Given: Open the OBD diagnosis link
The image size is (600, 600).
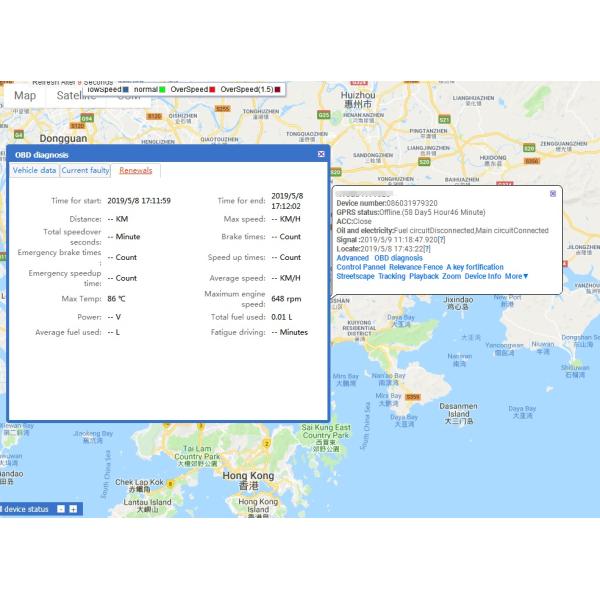Looking at the screenshot, I should click(398, 258).
